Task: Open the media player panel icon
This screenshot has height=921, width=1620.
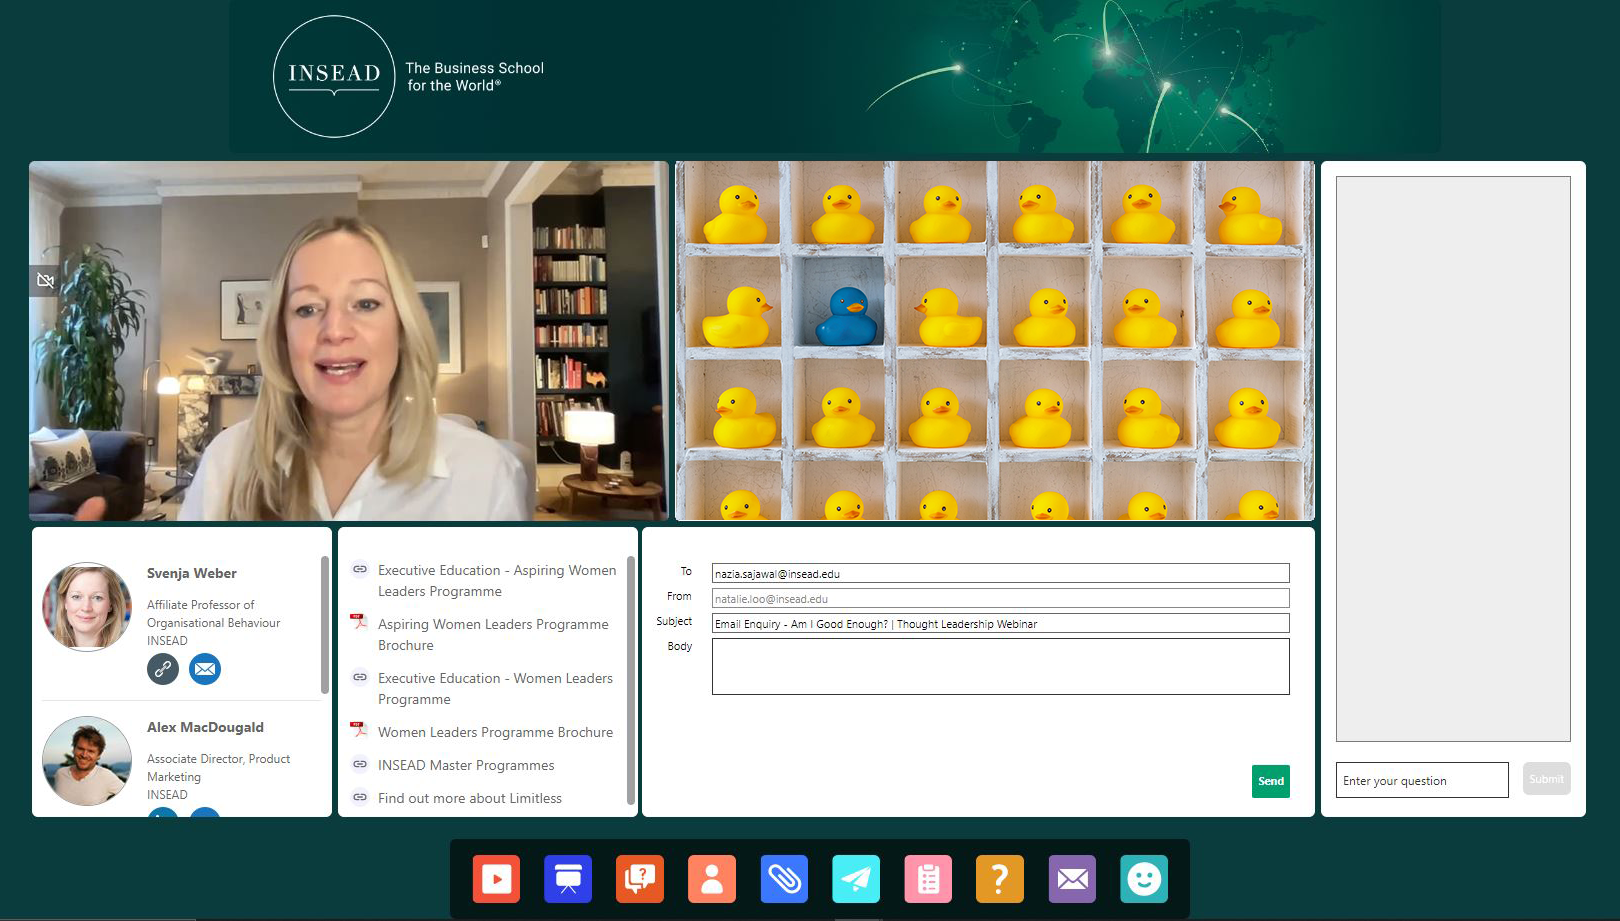Action: 496,879
